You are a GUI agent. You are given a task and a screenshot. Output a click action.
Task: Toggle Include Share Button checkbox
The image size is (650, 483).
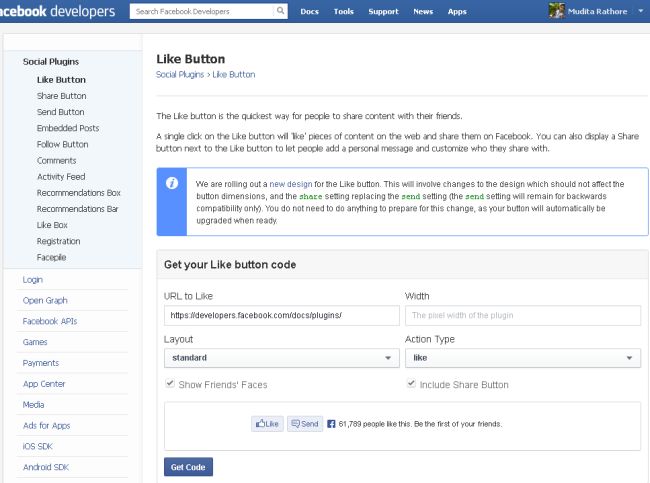pos(411,383)
